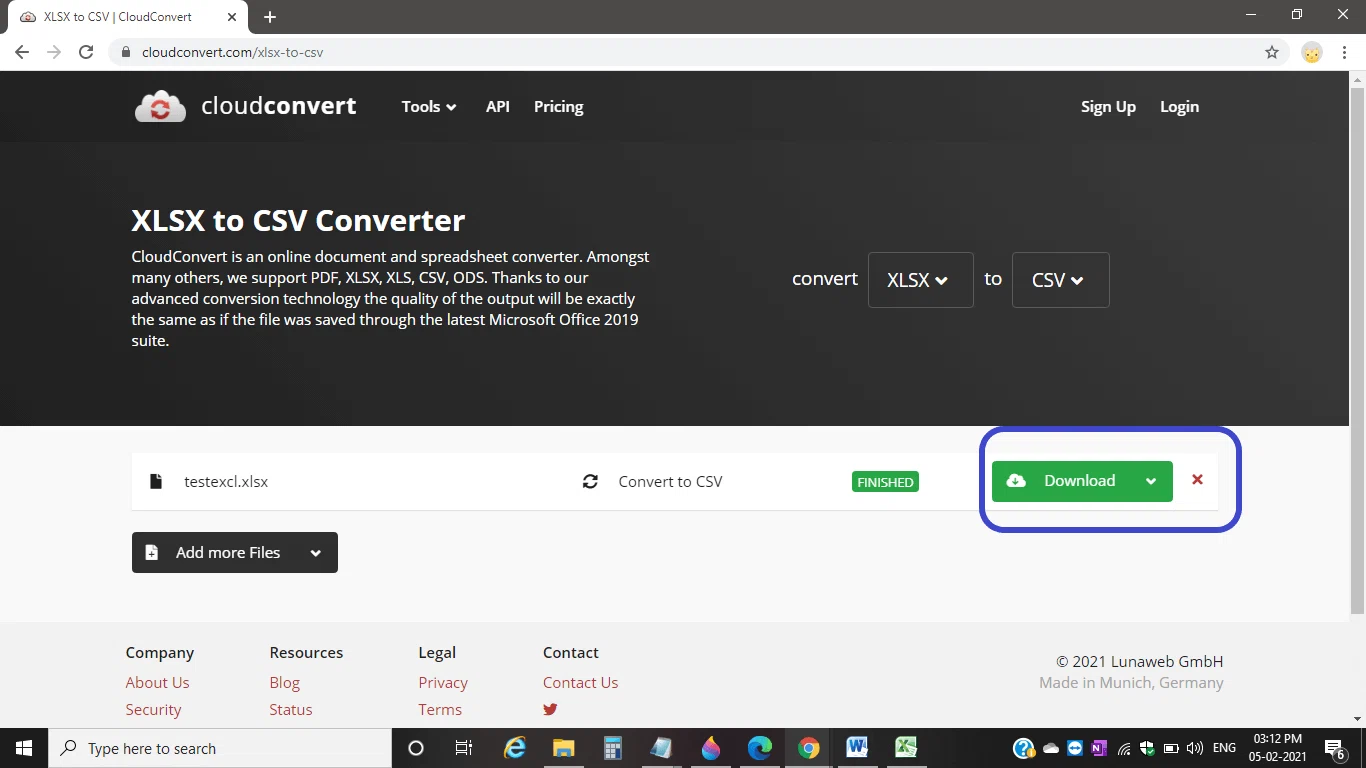Image resolution: width=1366 pixels, height=768 pixels.
Task: Open notification center on taskbar
Action: (1335, 748)
